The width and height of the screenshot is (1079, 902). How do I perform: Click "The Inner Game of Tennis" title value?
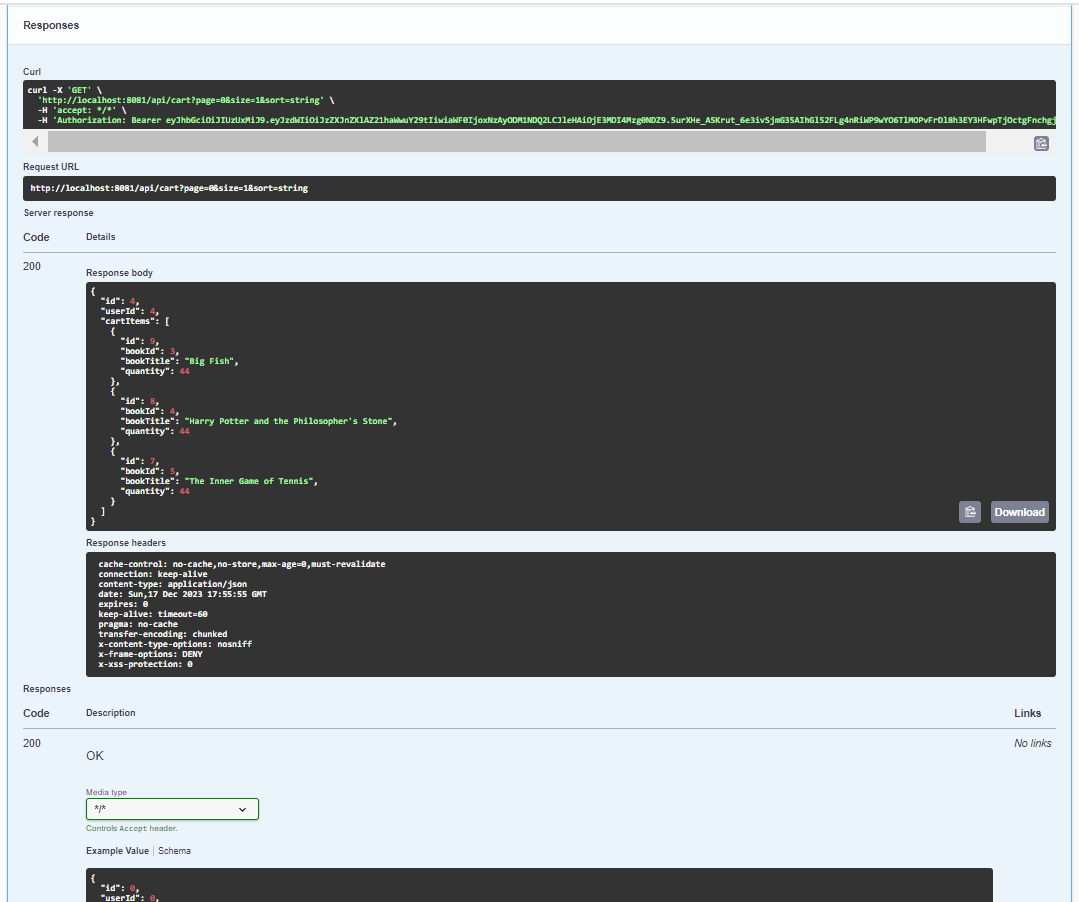coord(251,481)
